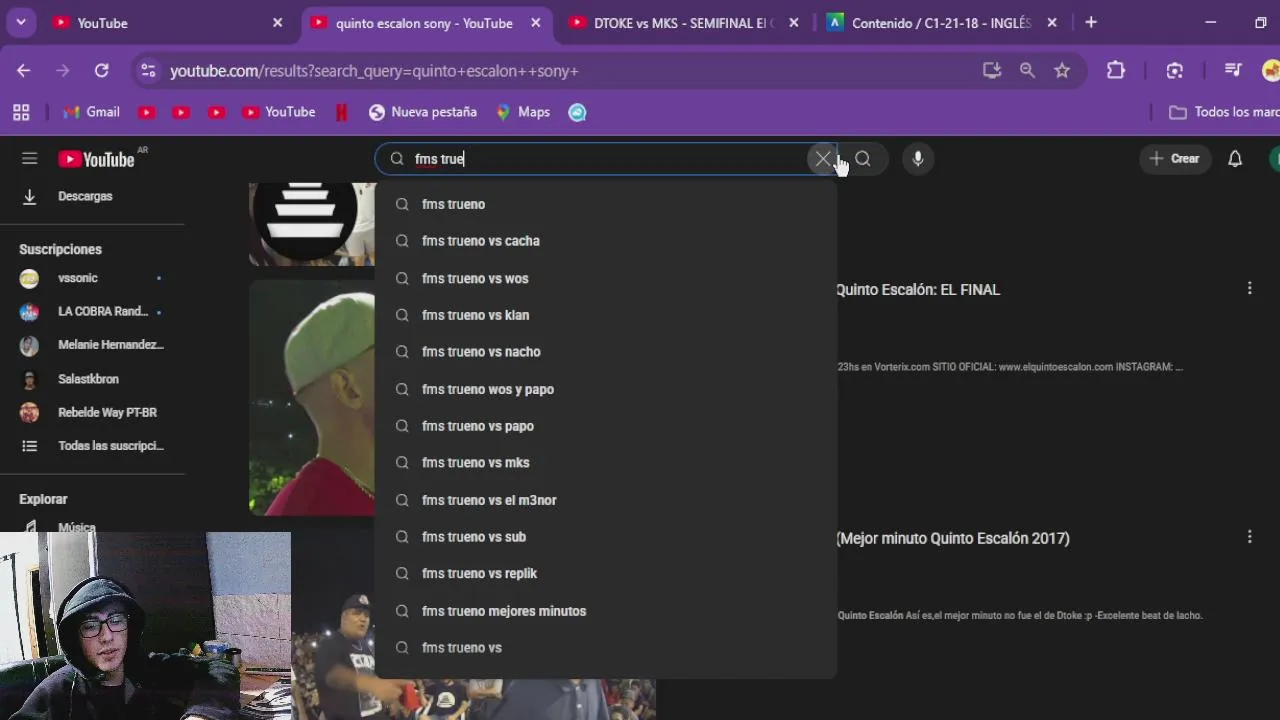
Task: Open the tab search dropdown arrow
Action: click(x=20, y=22)
